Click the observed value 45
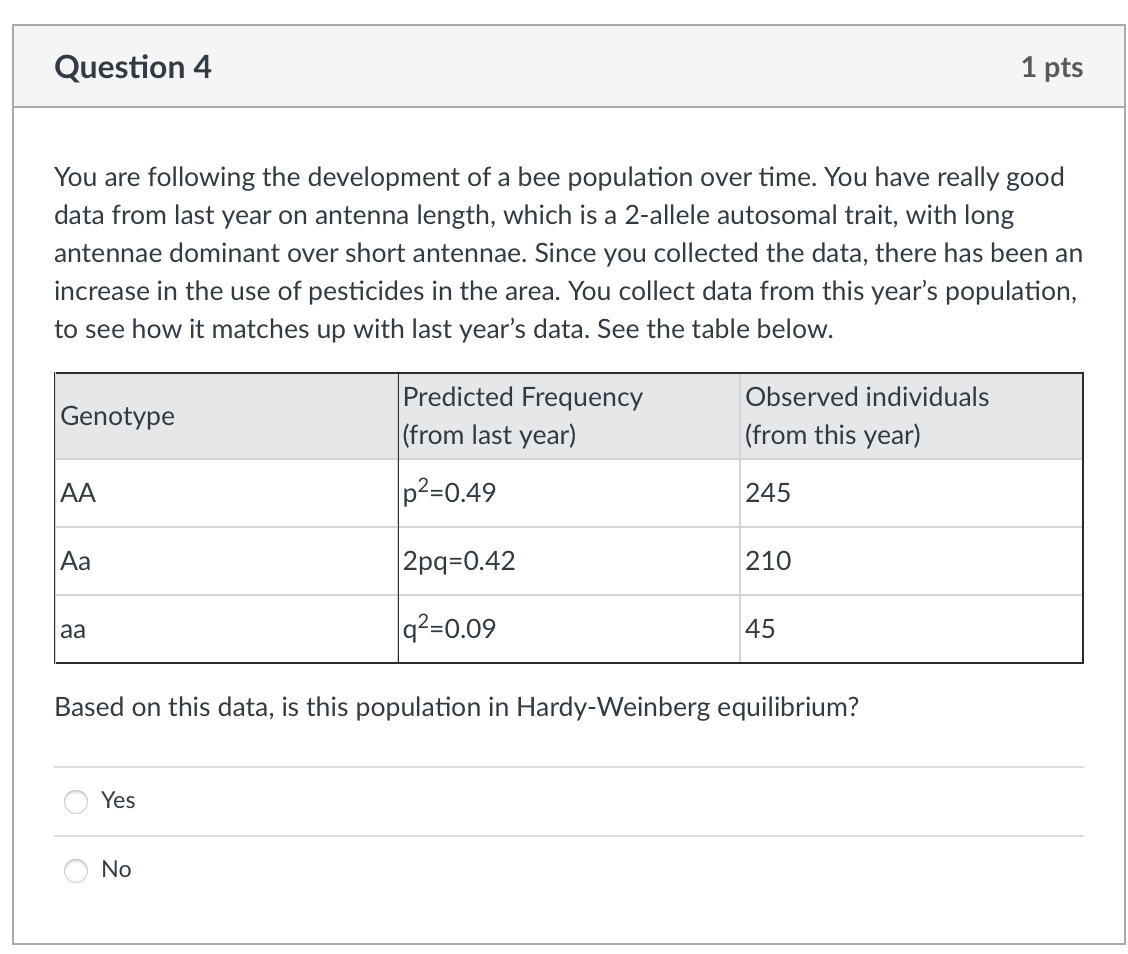Viewport: 1128px width, 954px height. coord(759,629)
